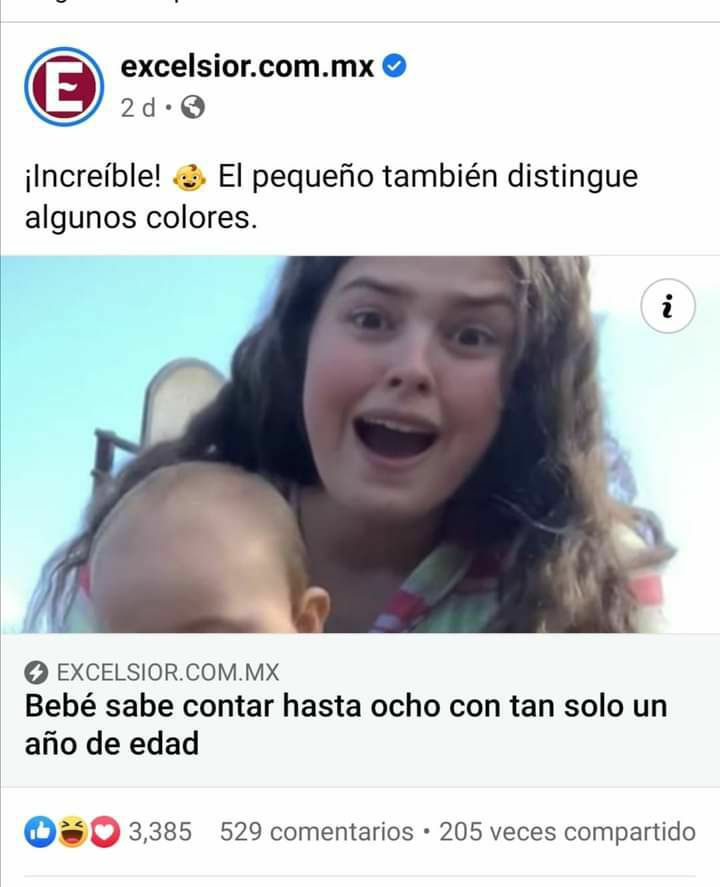Image resolution: width=720 pixels, height=887 pixels.
Task: Click the lightning bolt Instant Article icon
Action: tap(36, 673)
